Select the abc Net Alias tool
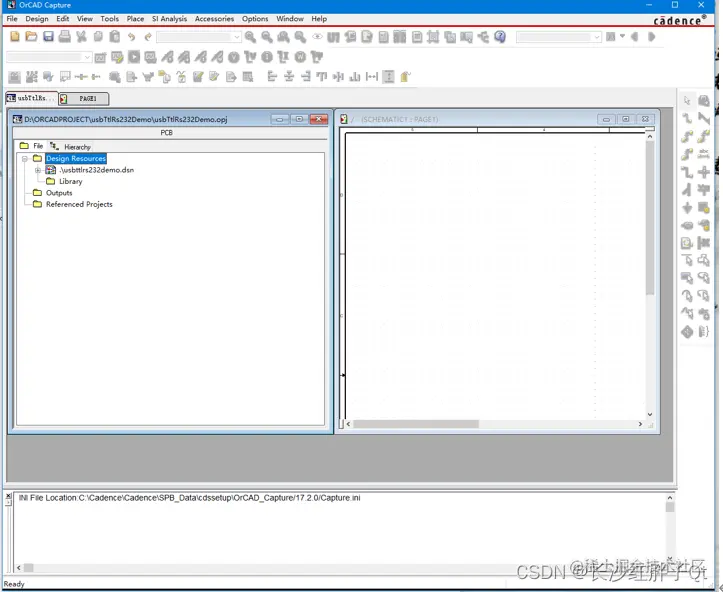Screen dimensions: 723x592 (704, 154)
